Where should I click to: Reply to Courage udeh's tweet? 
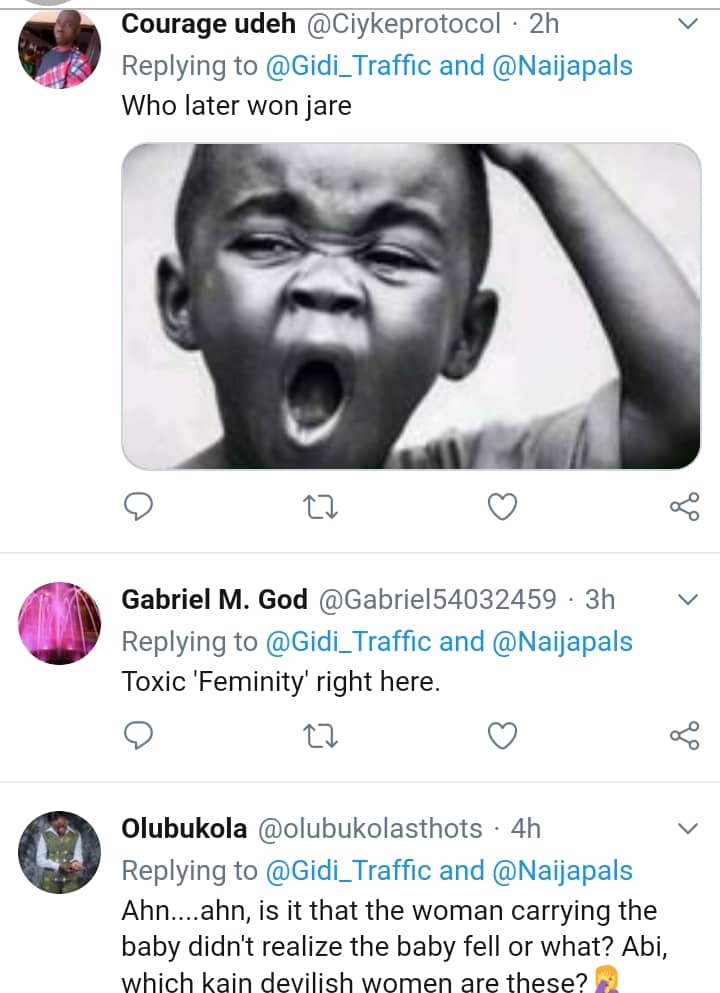pyautogui.click(x=137, y=508)
